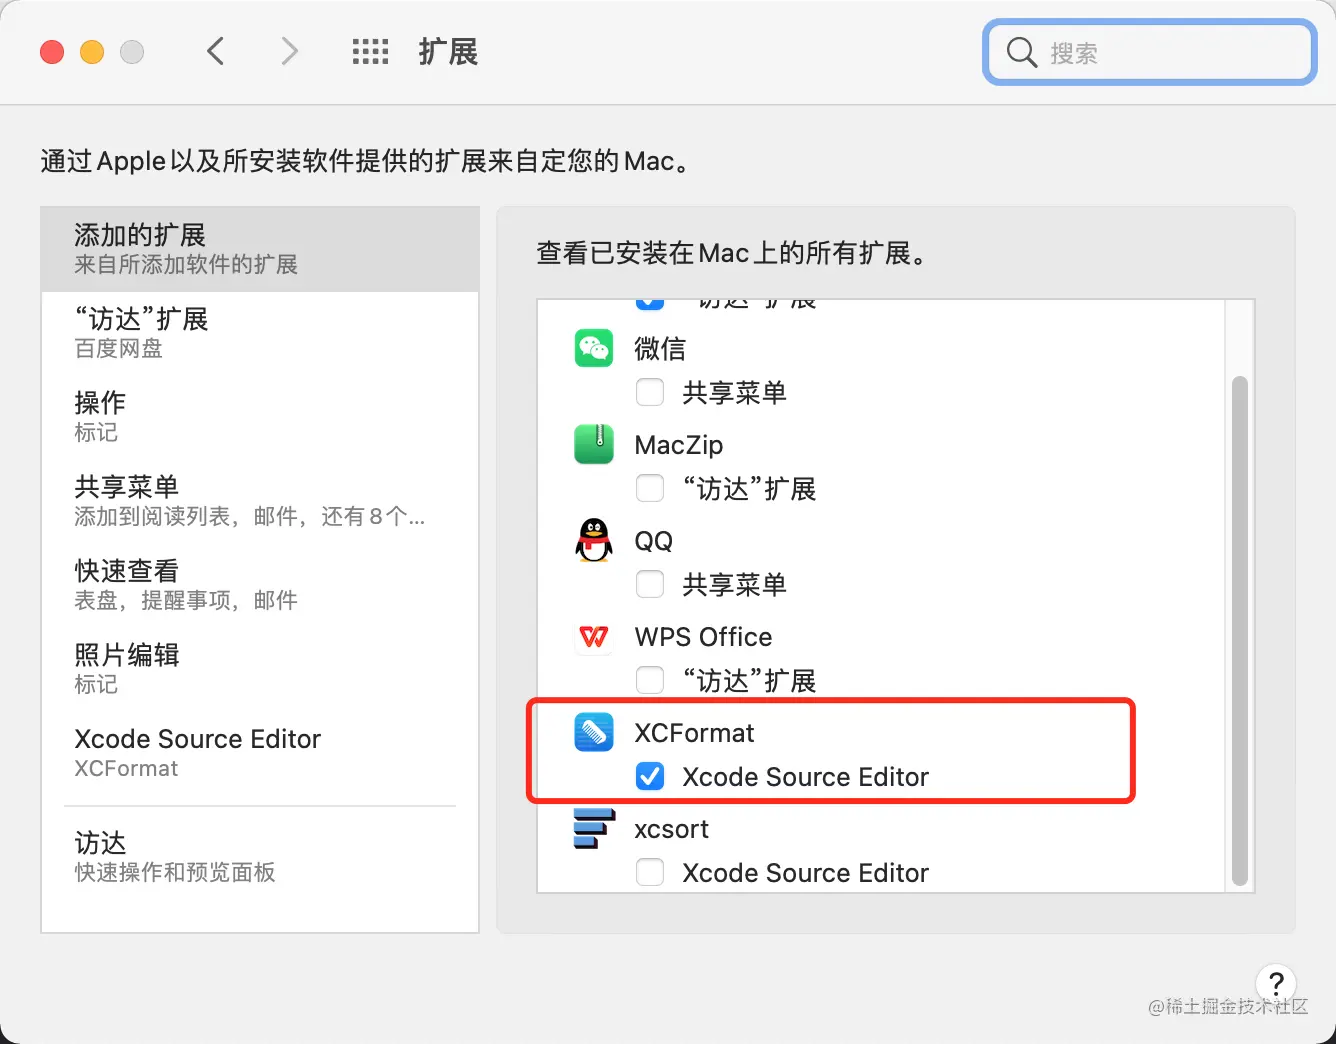Image resolution: width=1336 pixels, height=1044 pixels.
Task: Click the XCFormat blue icon
Action: click(594, 732)
